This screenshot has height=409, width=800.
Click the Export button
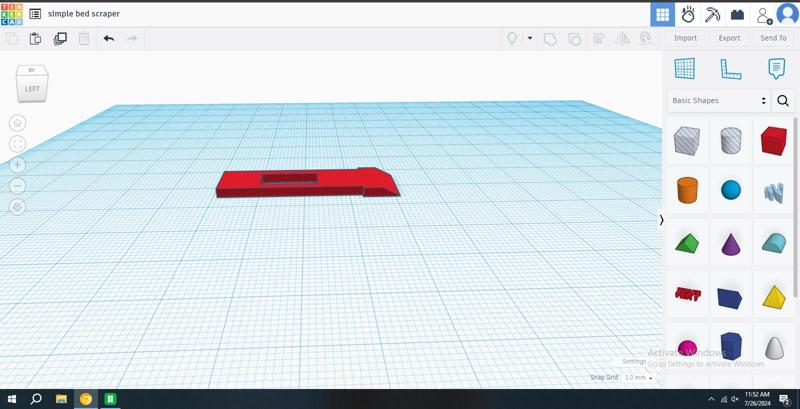pyautogui.click(x=729, y=38)
